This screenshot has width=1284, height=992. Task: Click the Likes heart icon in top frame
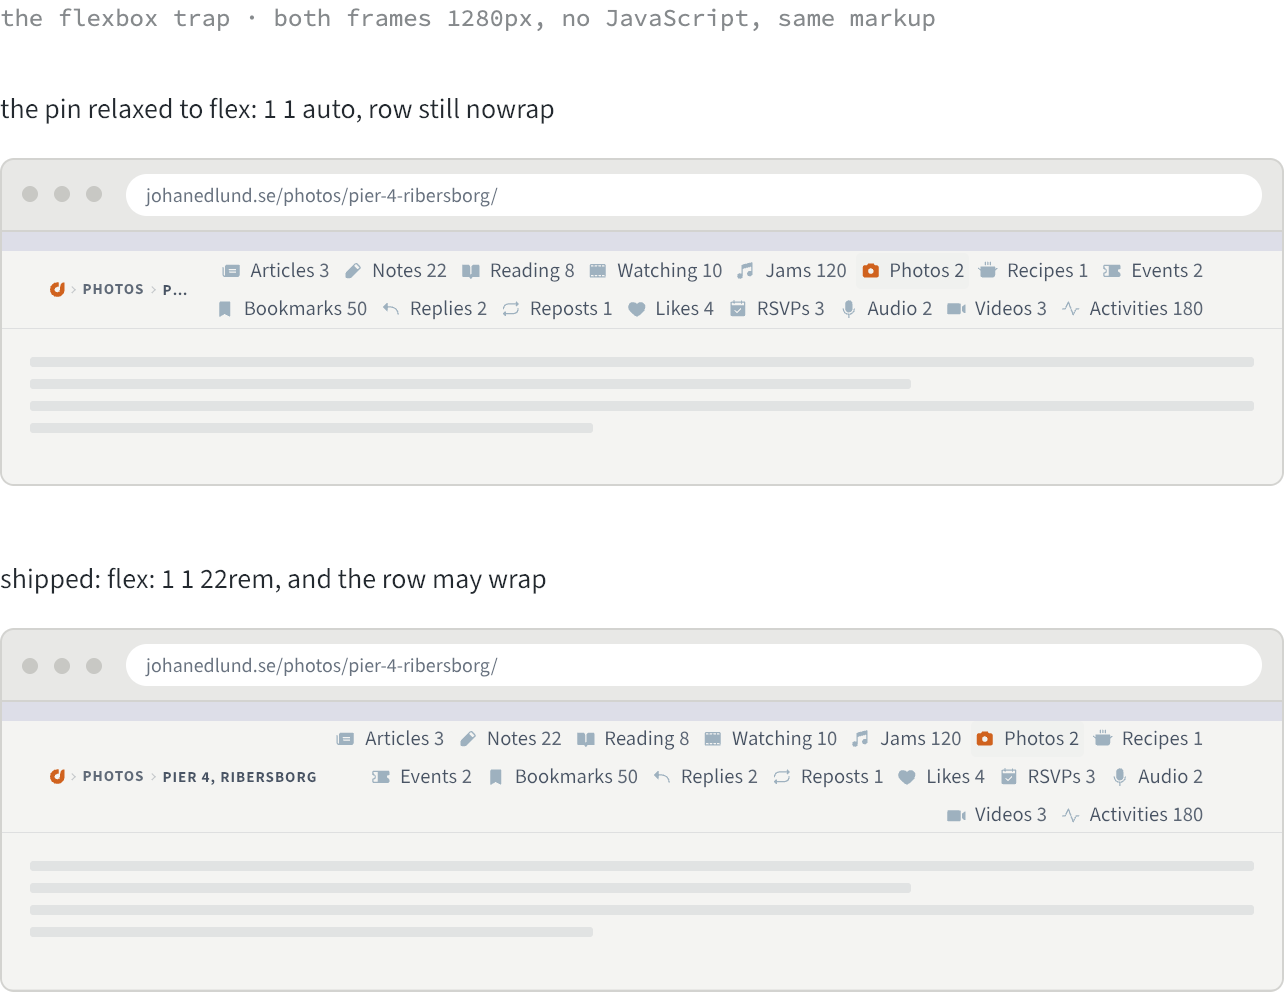tap(636, 309)
